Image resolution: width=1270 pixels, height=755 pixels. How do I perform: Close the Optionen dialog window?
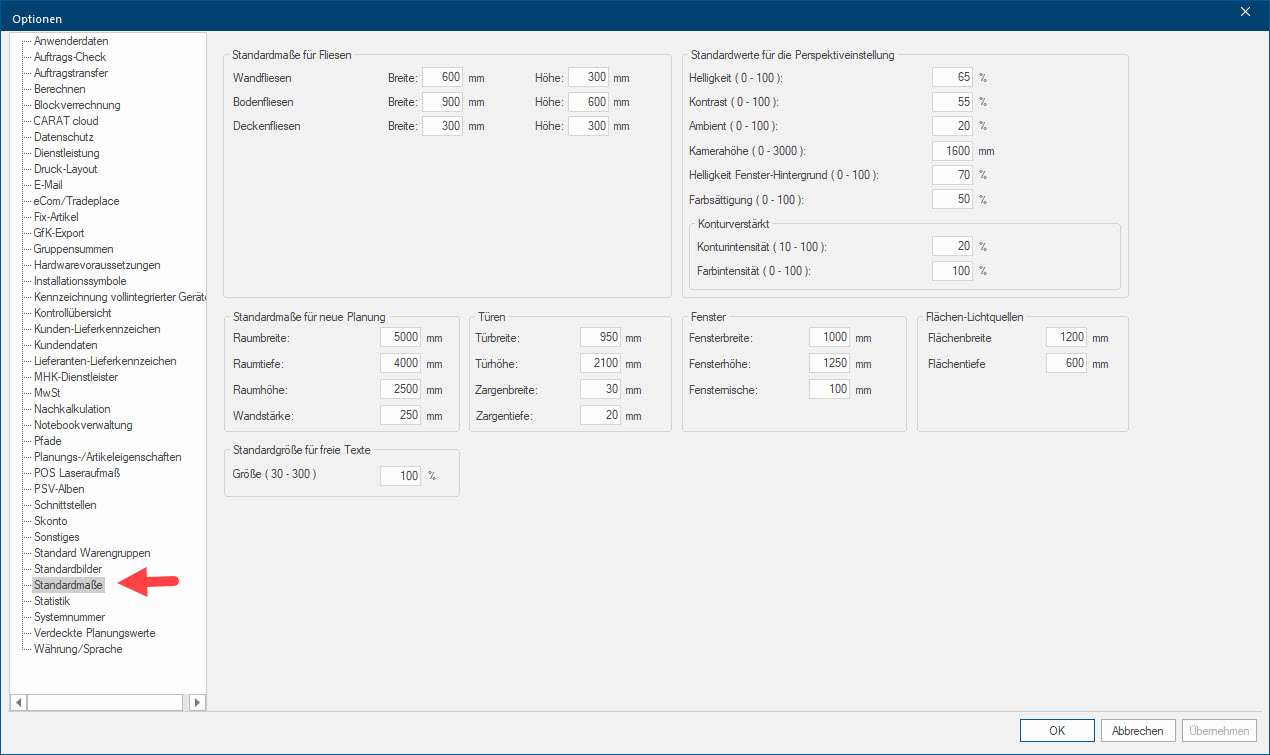(x=1245, y=12)
